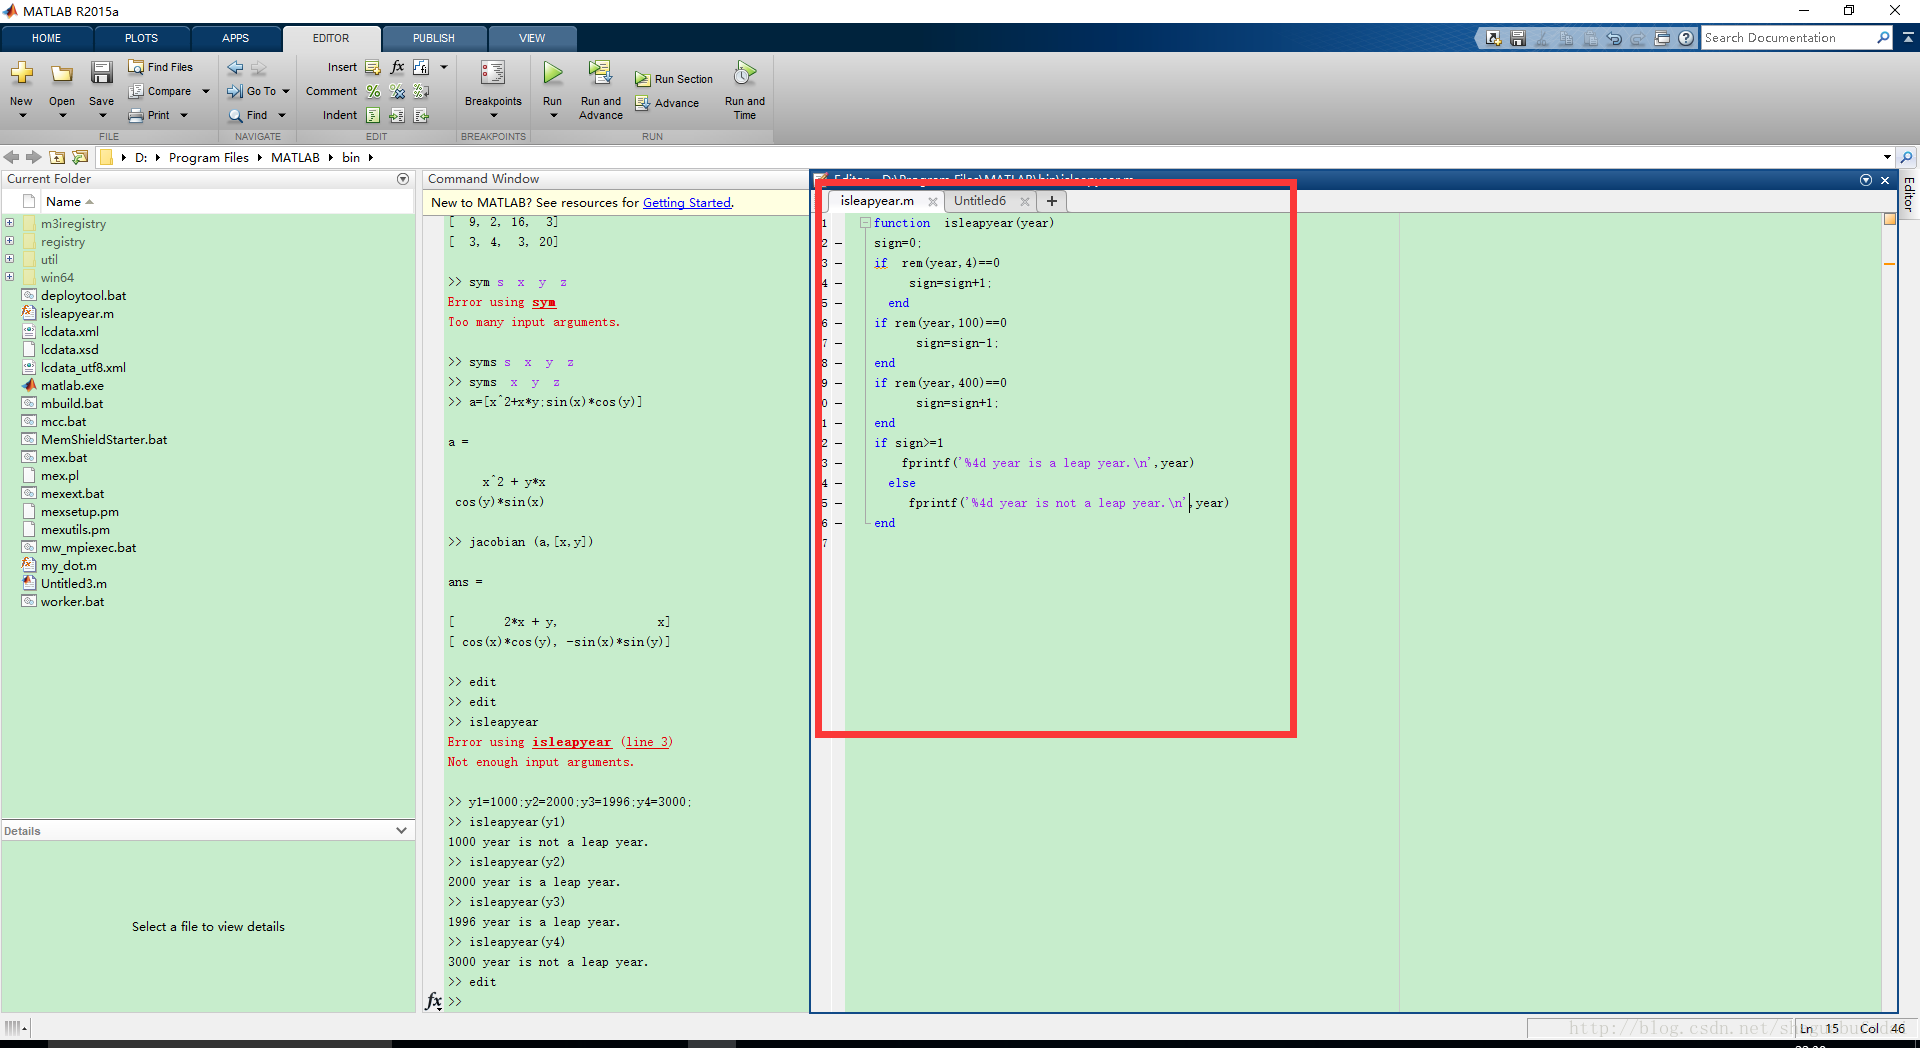Viewport: 1920px width, 1048px height.
Task: Select my_dot.m in Current Folder
Action: pyautogui.click(x=69, y=566)
